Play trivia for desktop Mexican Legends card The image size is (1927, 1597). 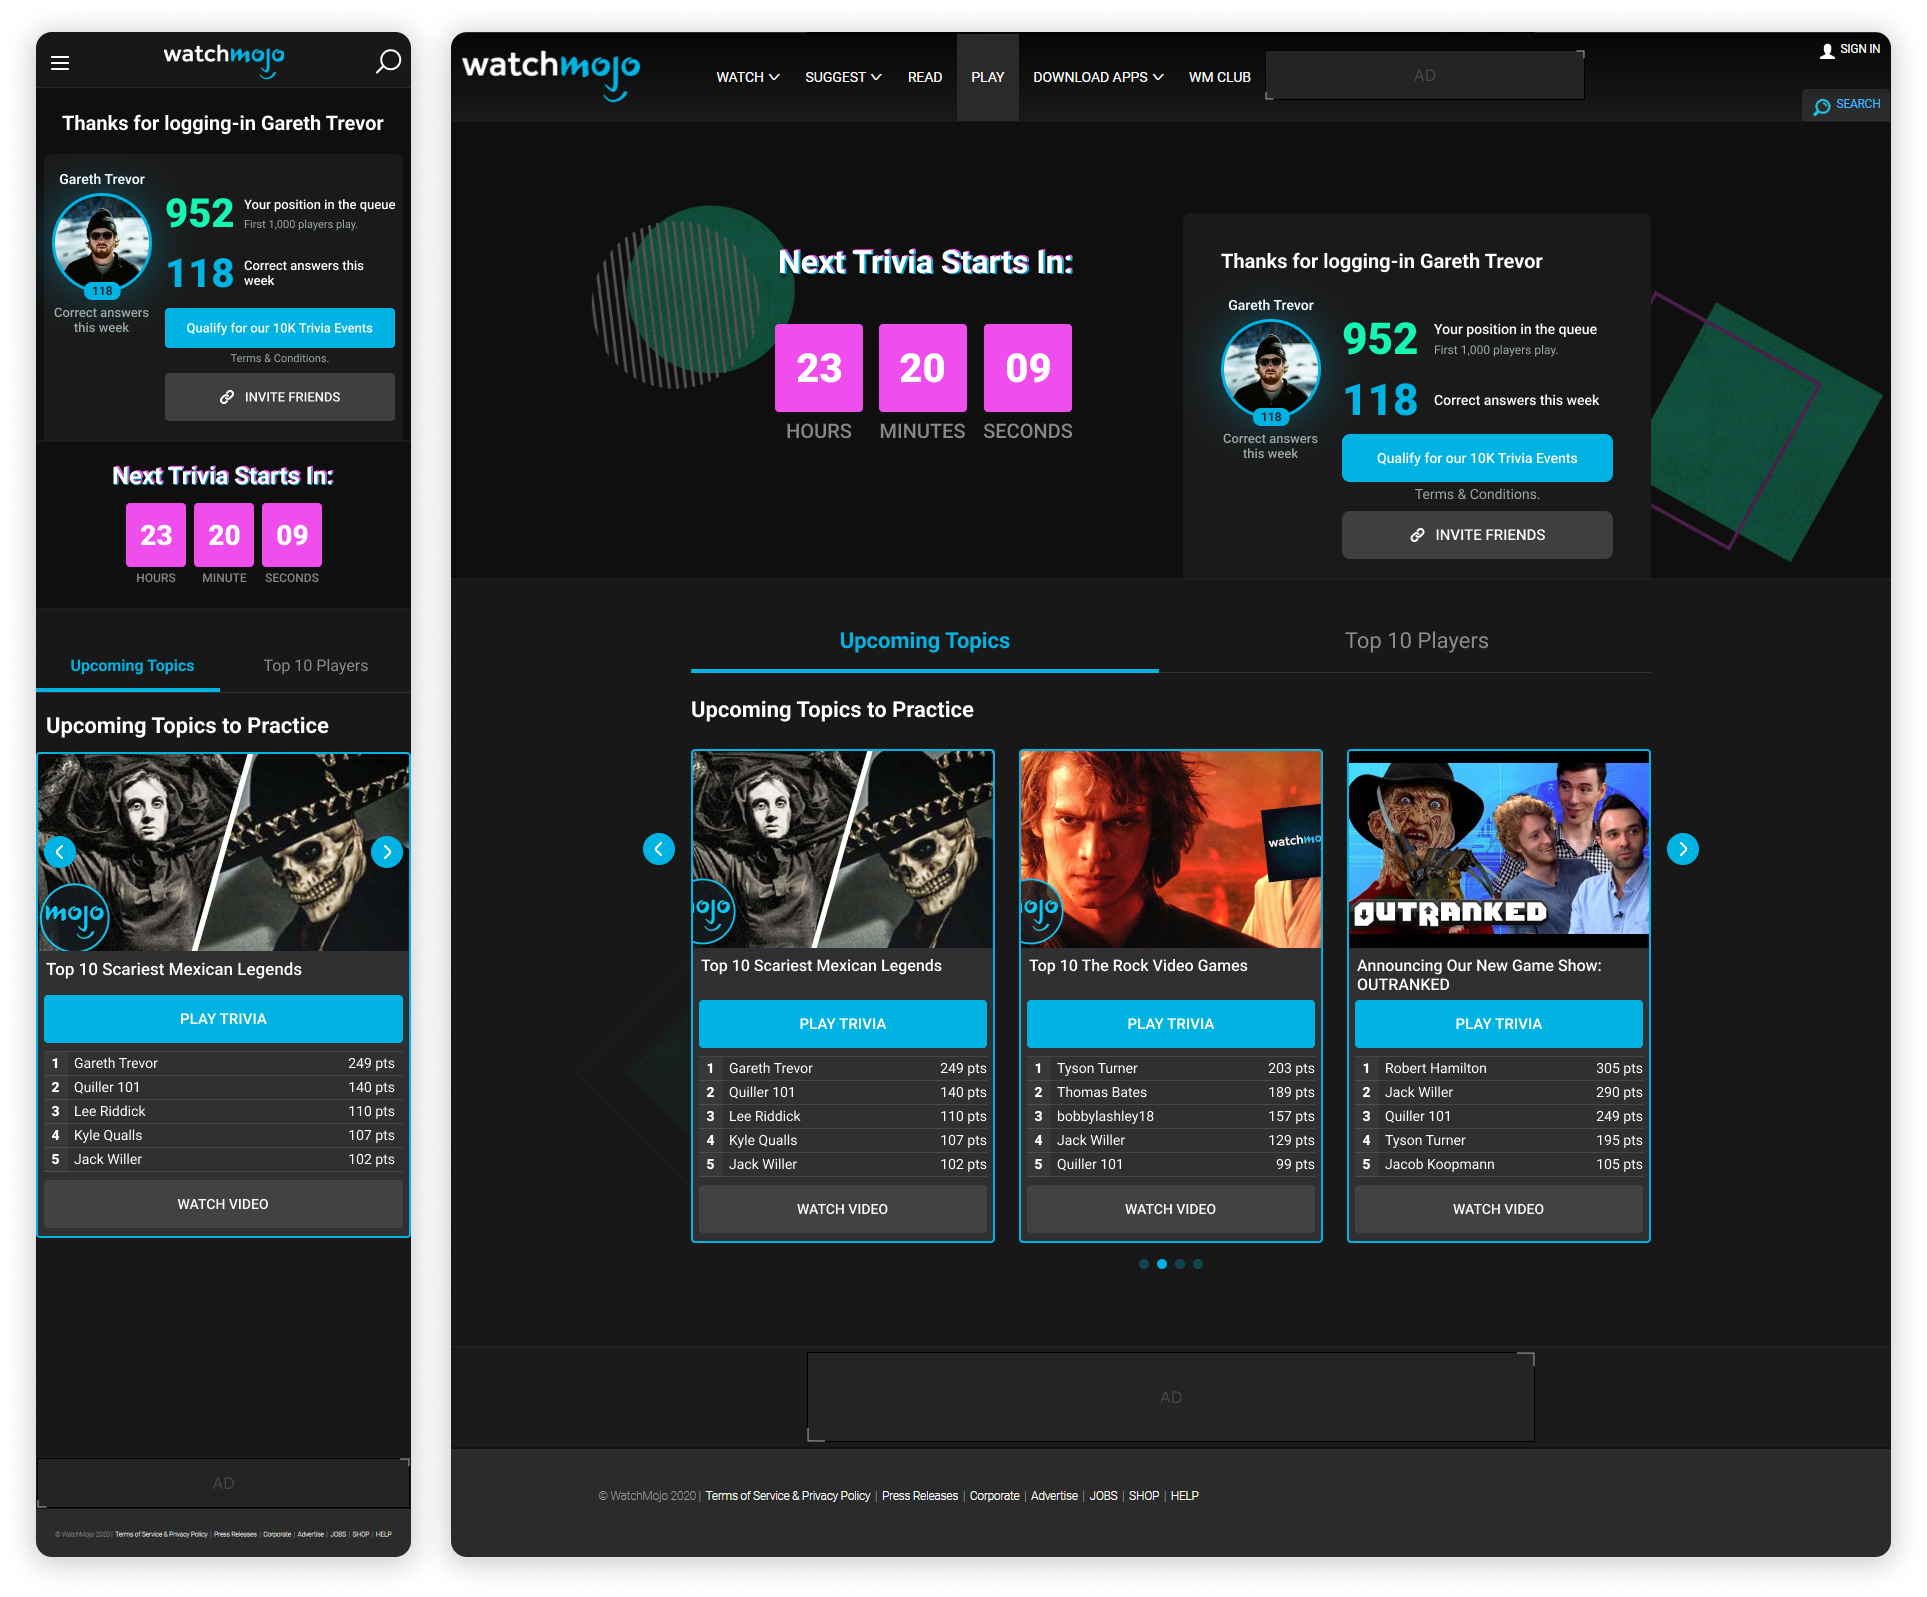tap(843, 1024)
